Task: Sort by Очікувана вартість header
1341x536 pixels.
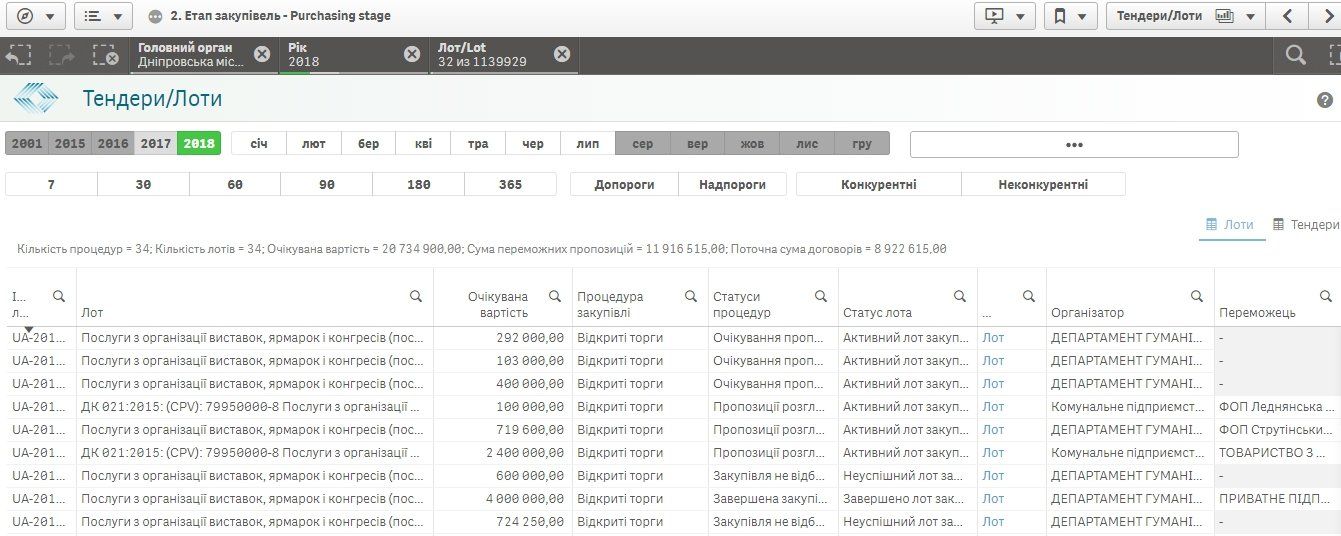Action: point(498,305)
